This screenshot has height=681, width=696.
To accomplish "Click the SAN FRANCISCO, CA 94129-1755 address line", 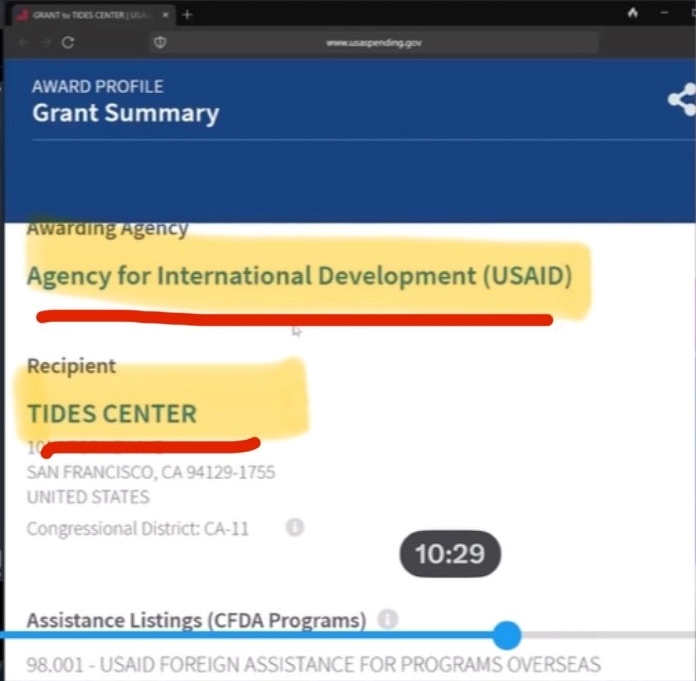I will click(x=151, y=472).
